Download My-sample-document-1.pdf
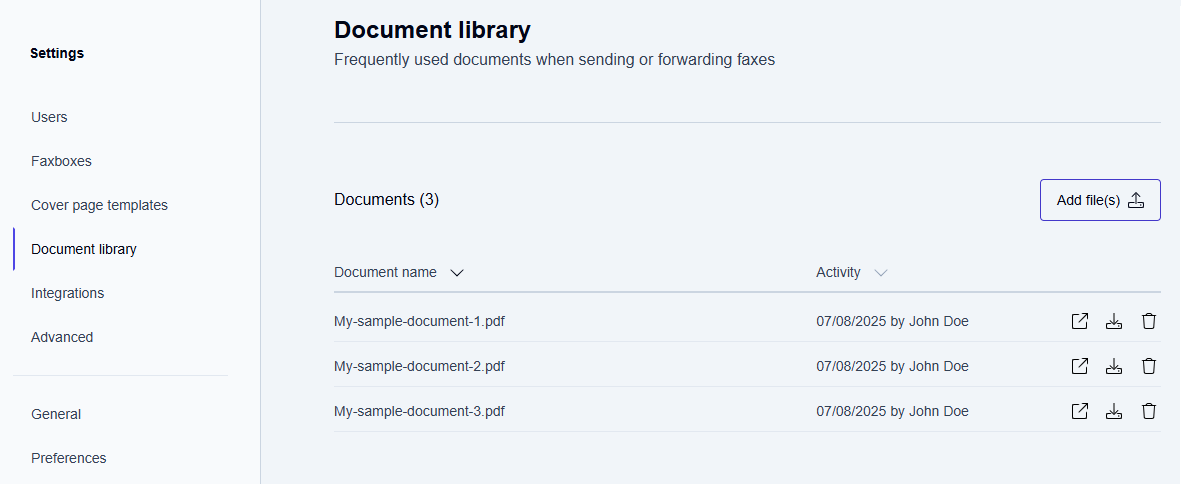This screenshot has height=484, width=1181. pyautogui.click(x=1114, y=321)
